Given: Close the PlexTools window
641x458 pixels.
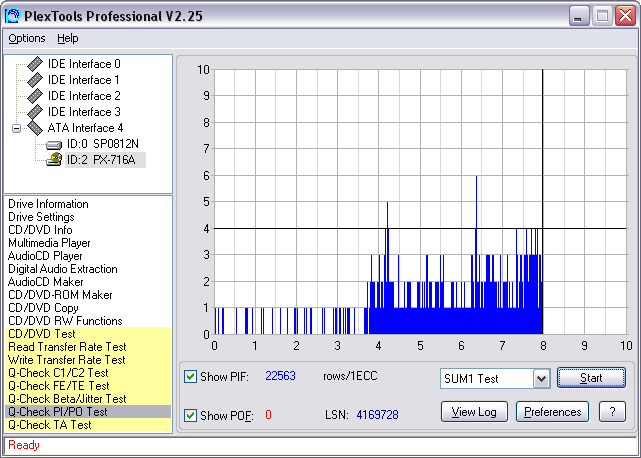Looking at the screenshot, I should pyautogui.click(x=625, y=16).
